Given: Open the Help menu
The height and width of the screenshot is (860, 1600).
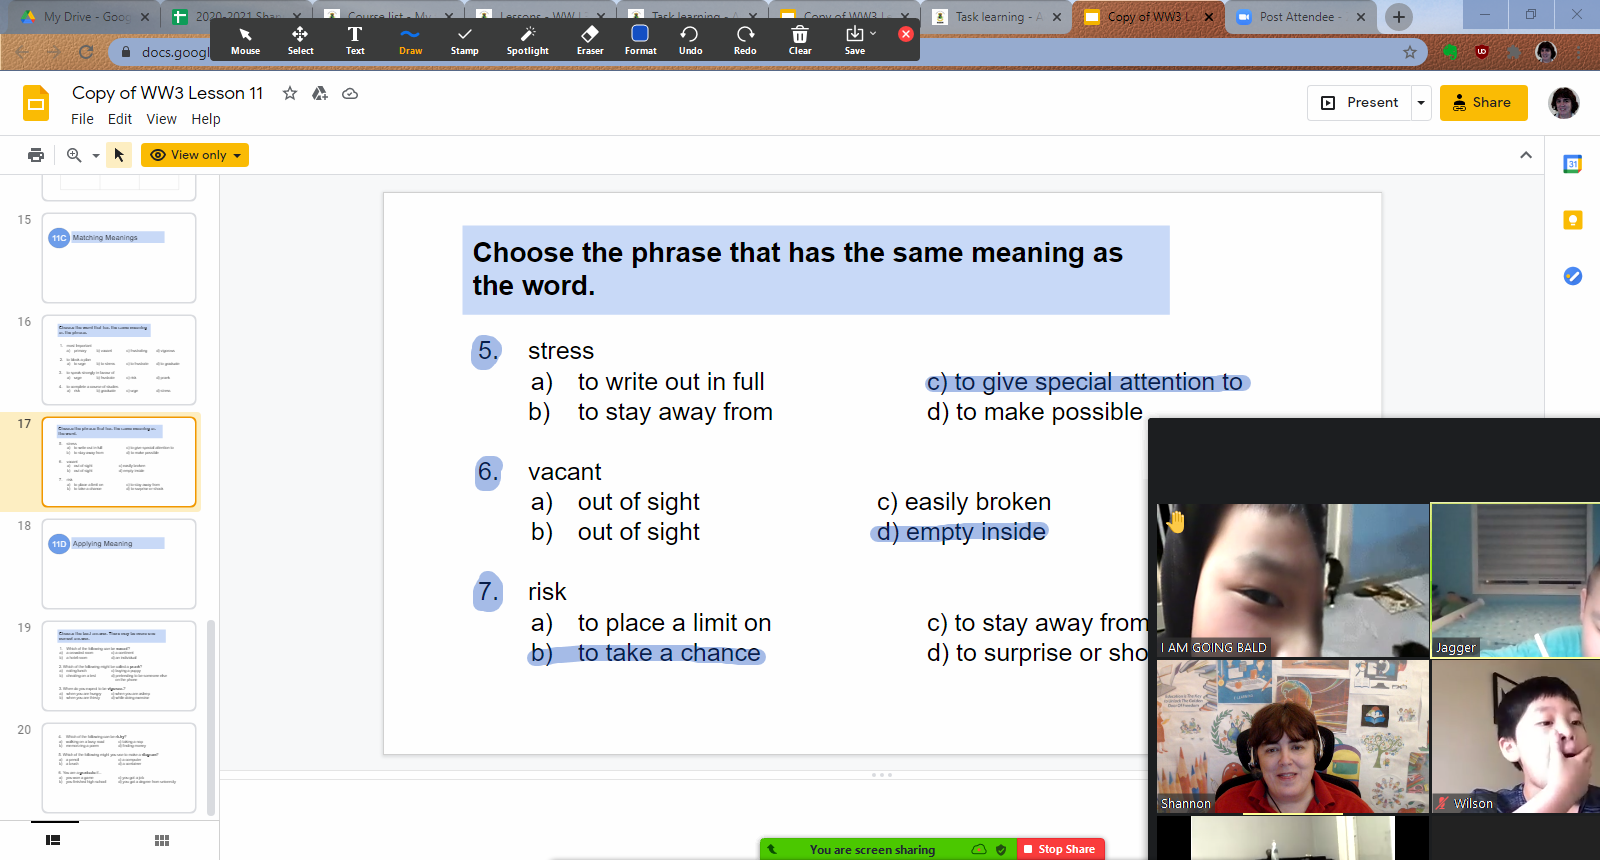Looking at the screenshot, I should 206,119.
